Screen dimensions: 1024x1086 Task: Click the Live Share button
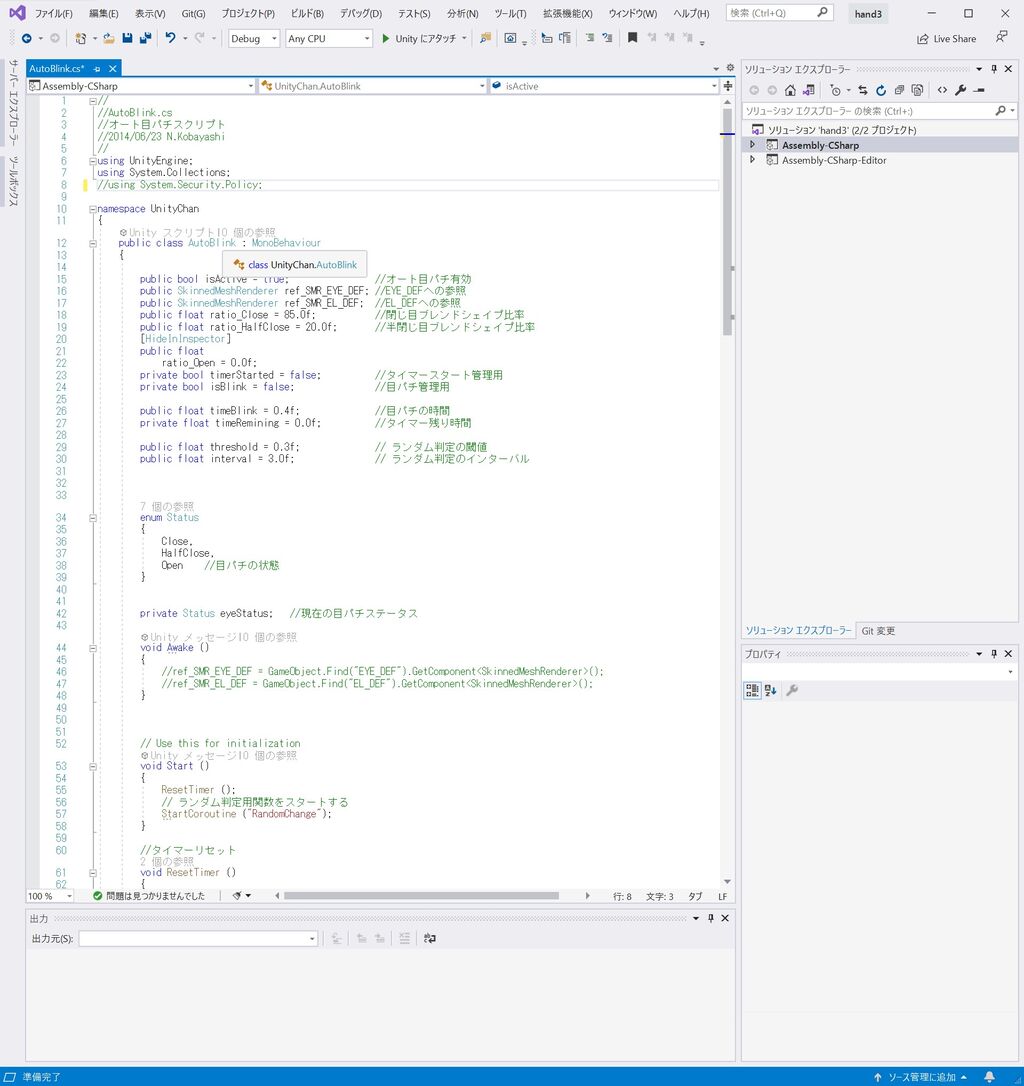click(x=946, y=39)
